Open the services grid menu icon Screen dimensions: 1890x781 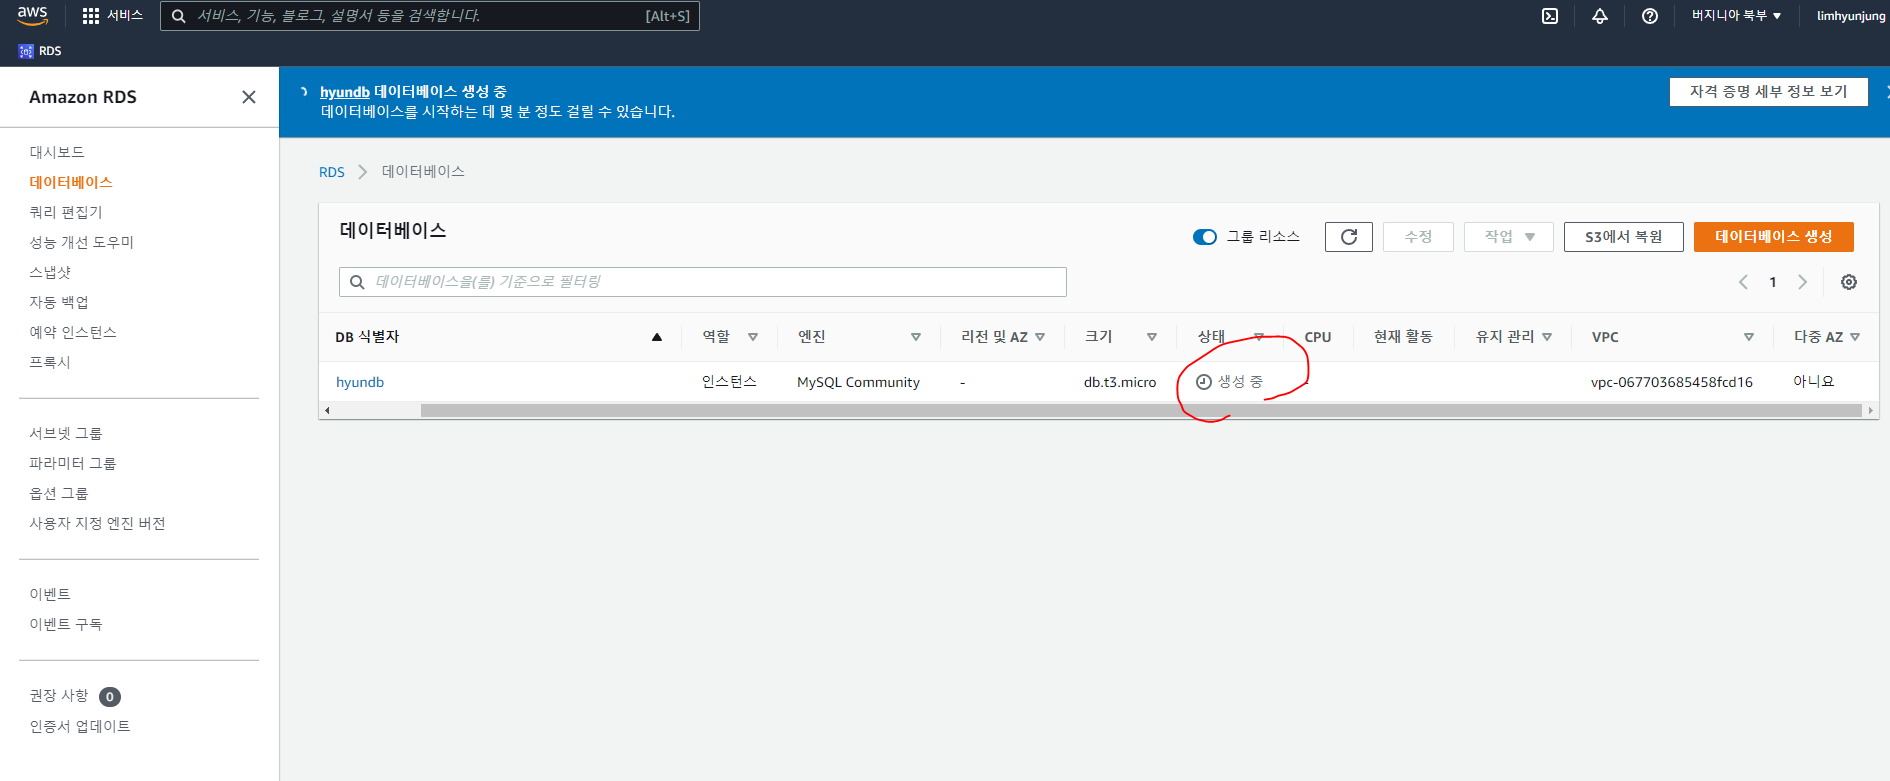[x=91, y=16]
